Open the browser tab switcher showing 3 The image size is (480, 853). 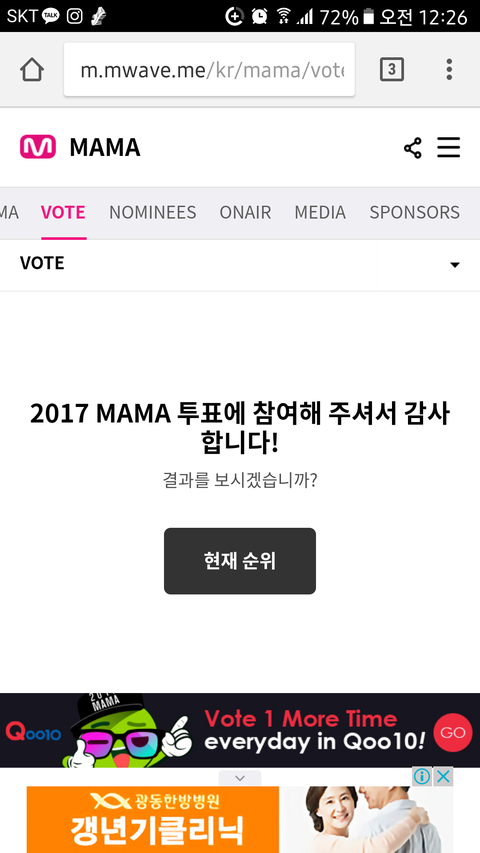pyautogui.click(x=392, y=70)
